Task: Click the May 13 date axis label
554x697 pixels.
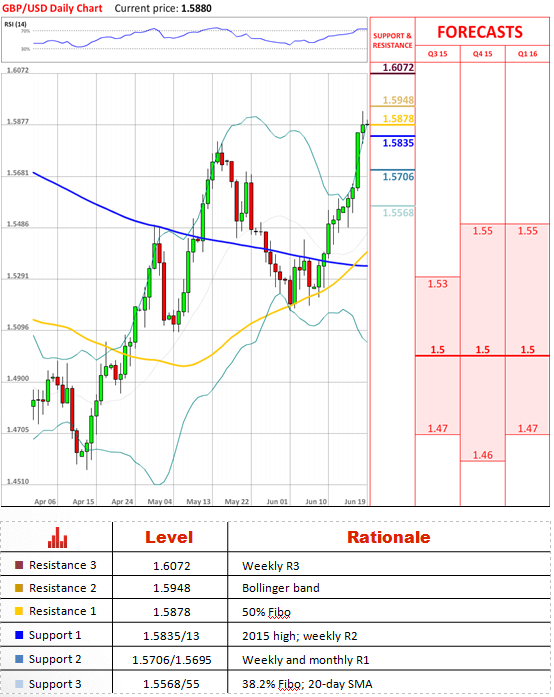Action: pos(198,501)
